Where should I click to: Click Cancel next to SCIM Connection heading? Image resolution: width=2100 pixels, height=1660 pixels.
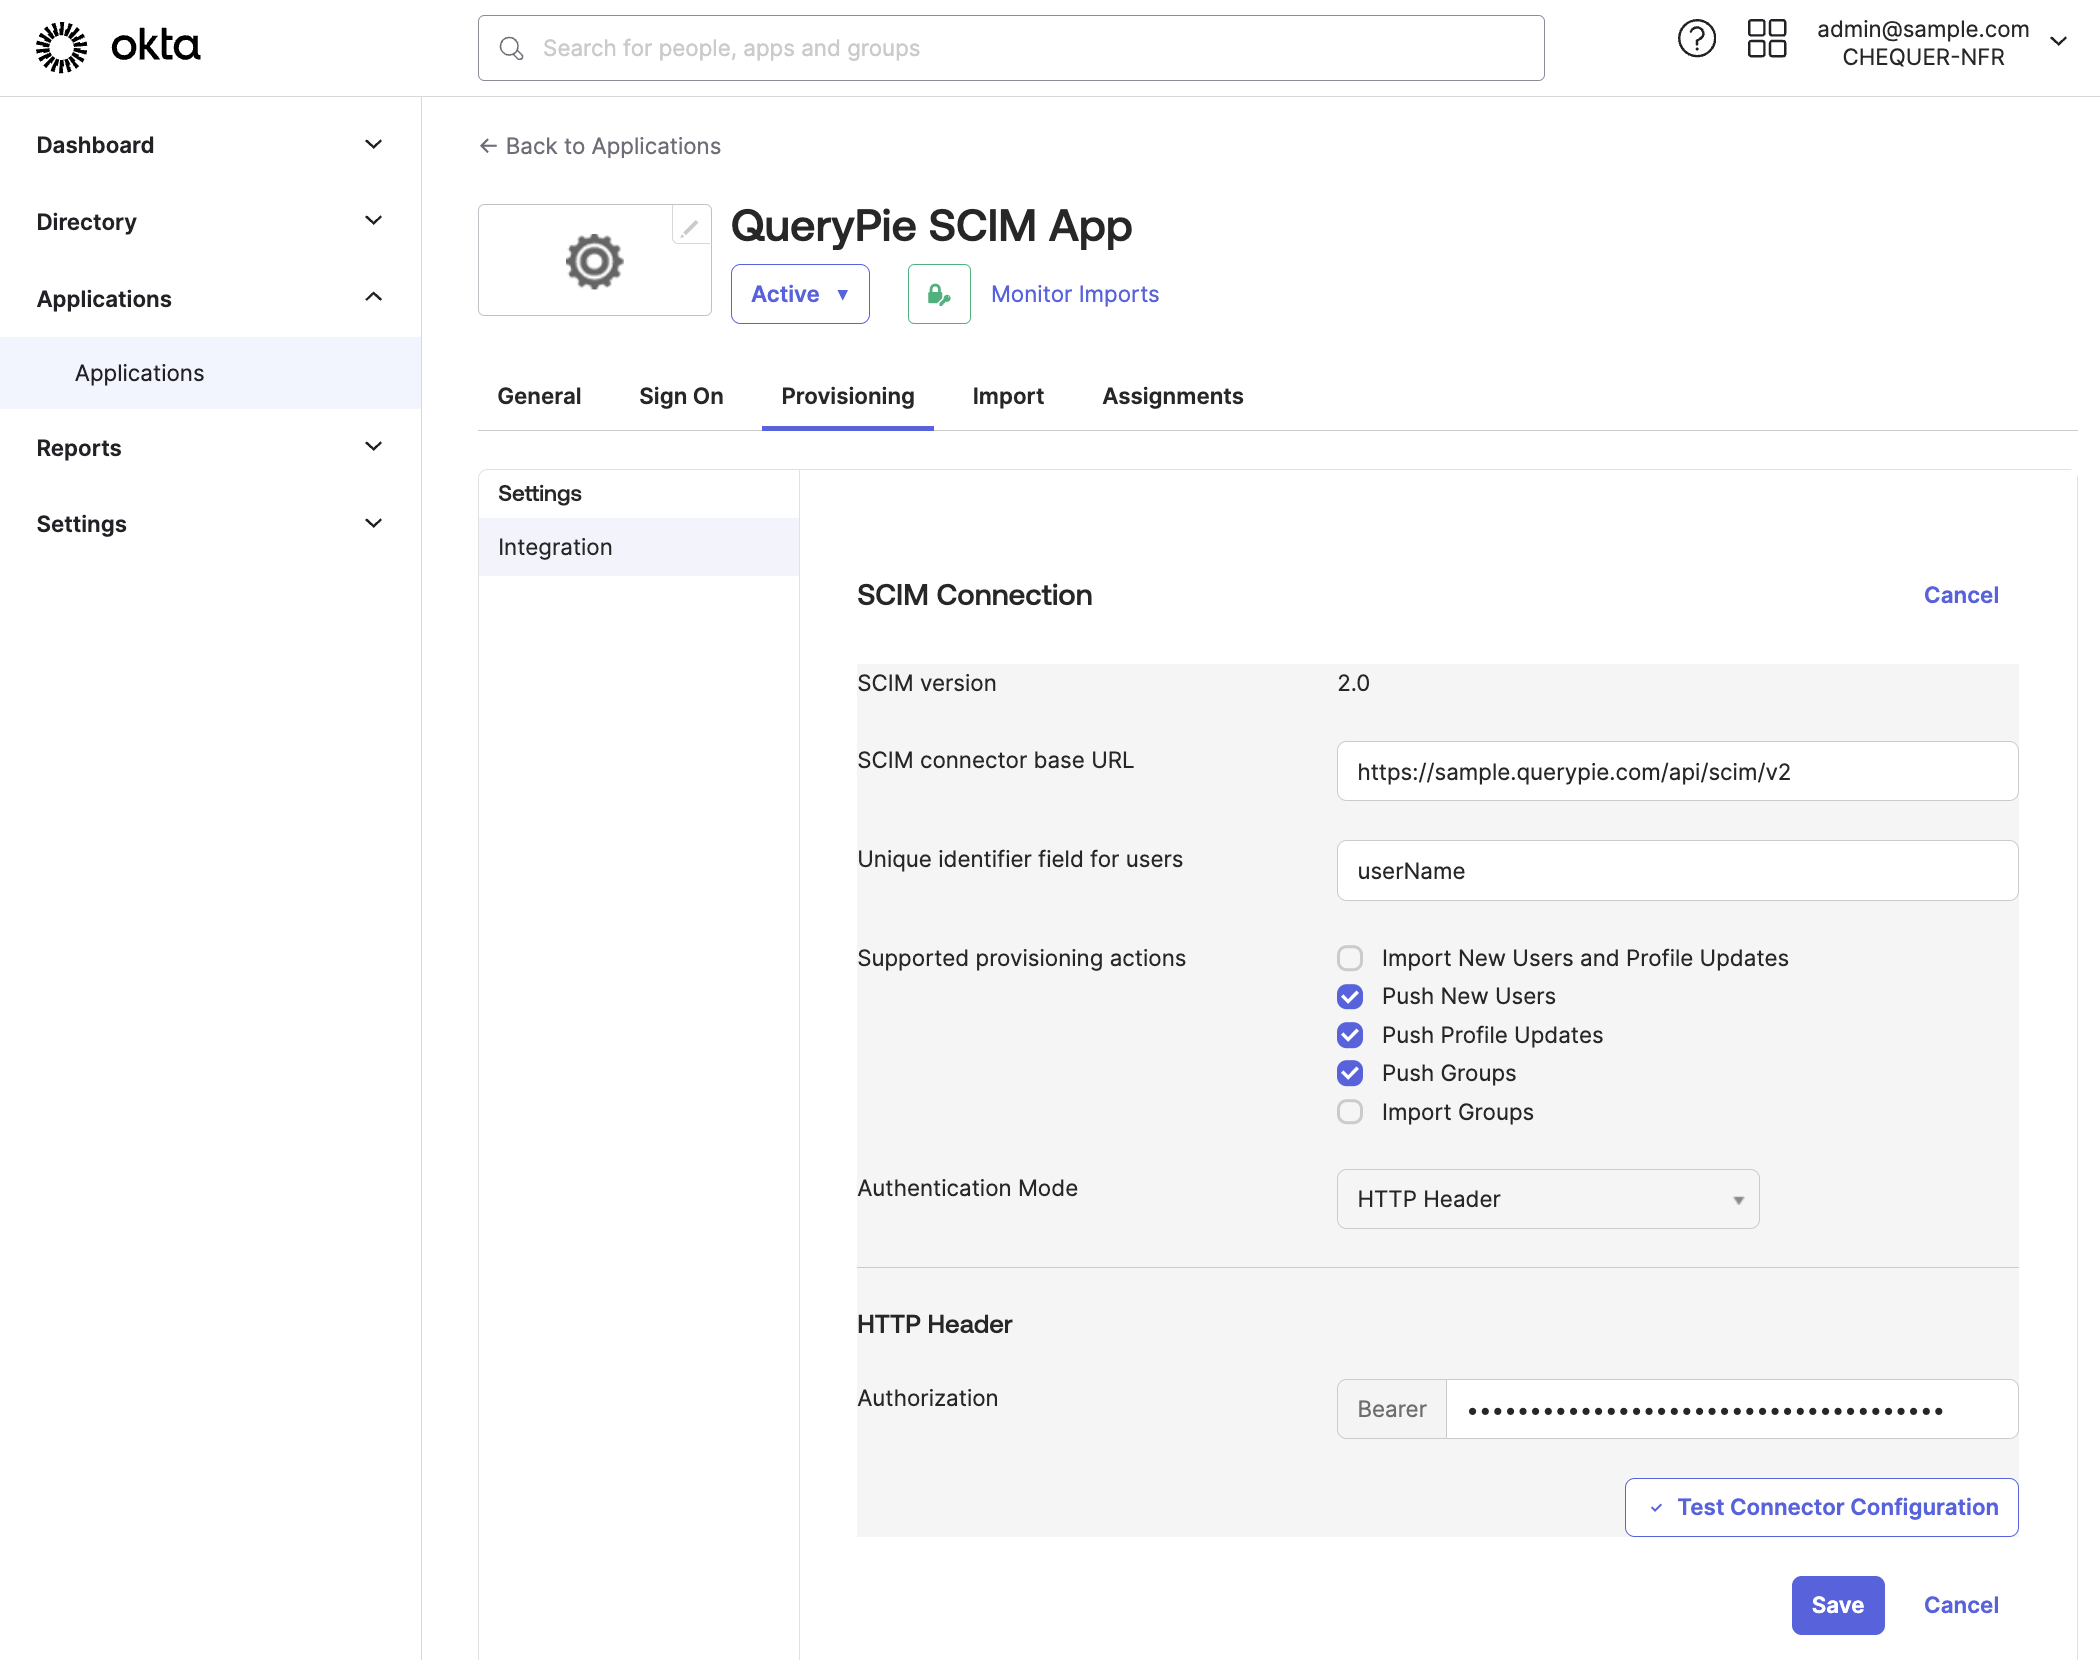1961,595
